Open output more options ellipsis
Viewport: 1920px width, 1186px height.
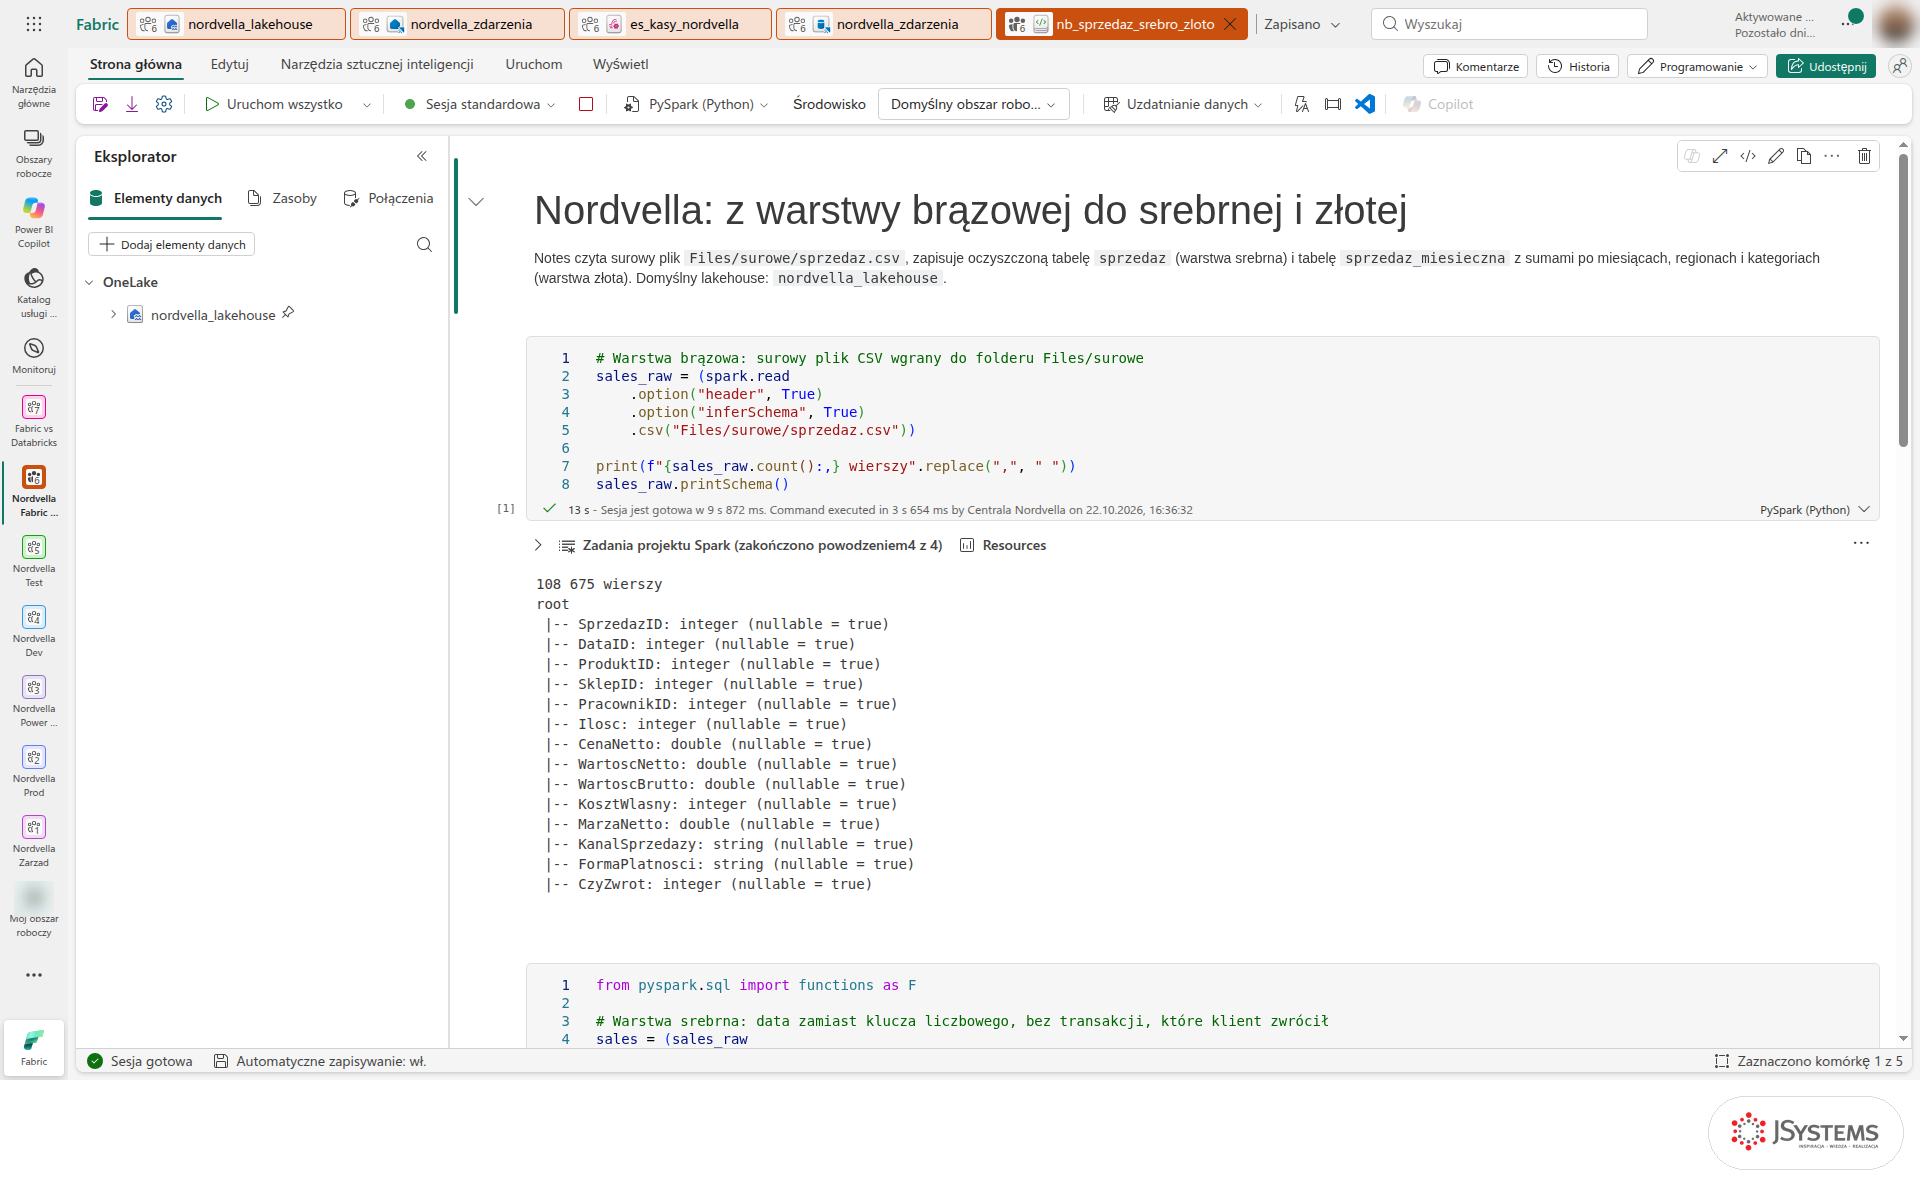tap(1861, 543)
